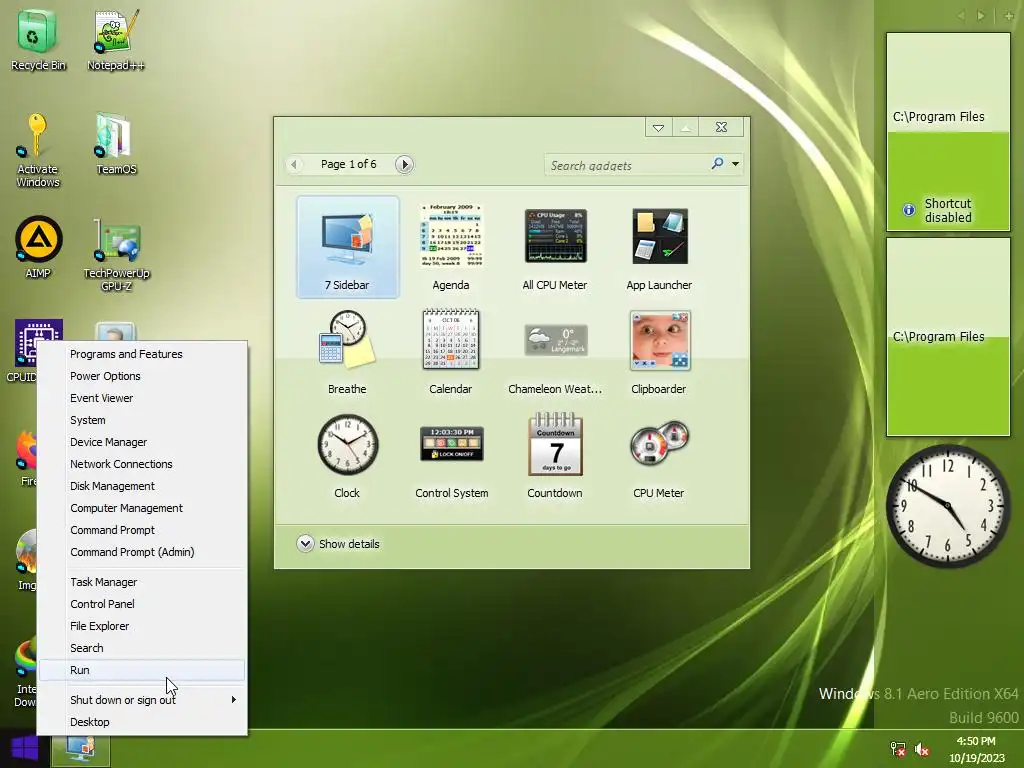Open Computer Management menu entry

click(142, 508)
